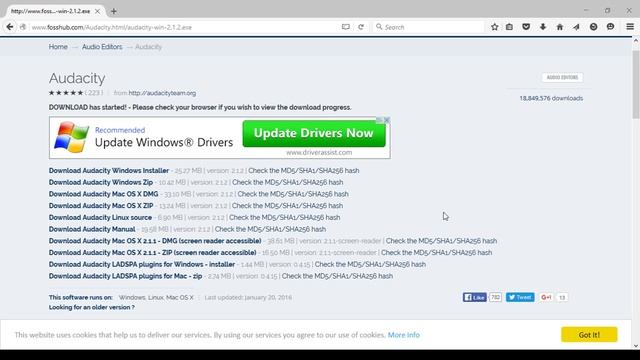Close the Update Drivers advertisement
This screenshot has width=640, height=360.
(387, 120)
